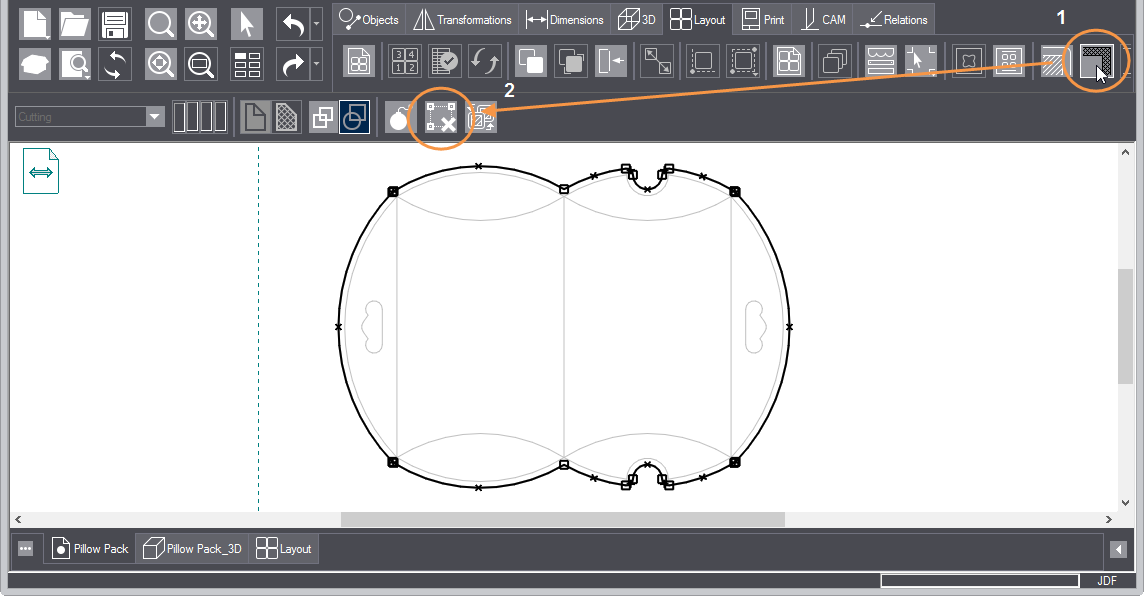
Task: Open the Pillow Pack_3D drawing tab
Action: point(192,549)
